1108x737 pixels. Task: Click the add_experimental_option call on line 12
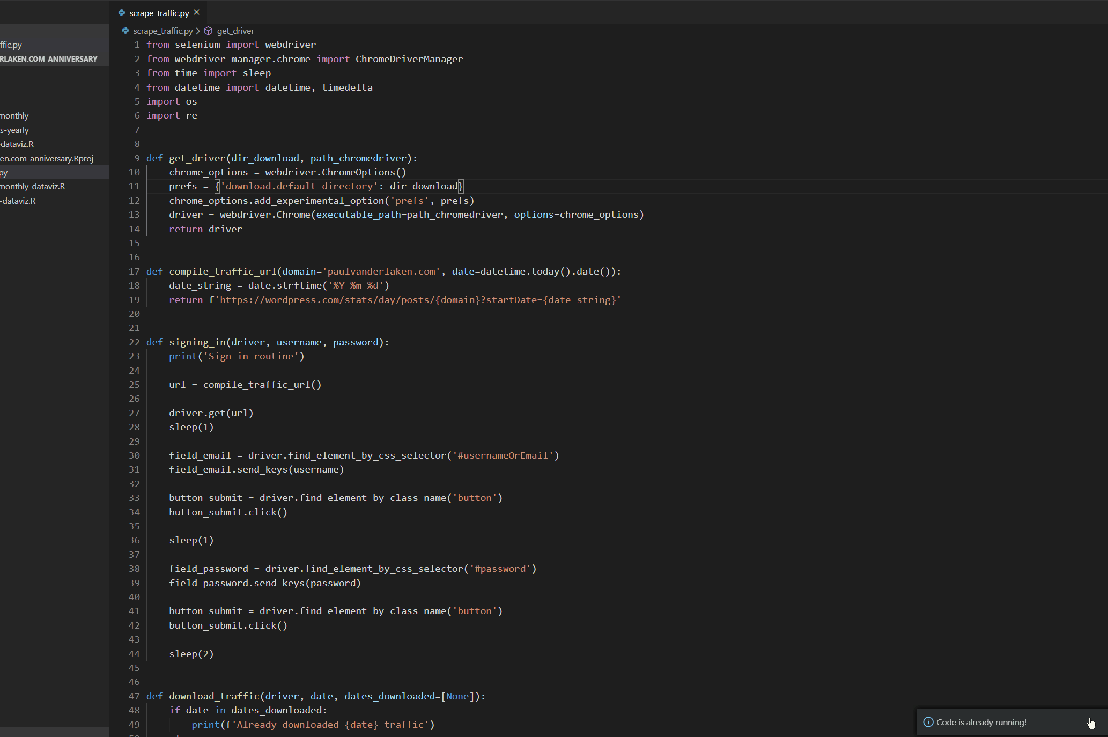point(322,201)
